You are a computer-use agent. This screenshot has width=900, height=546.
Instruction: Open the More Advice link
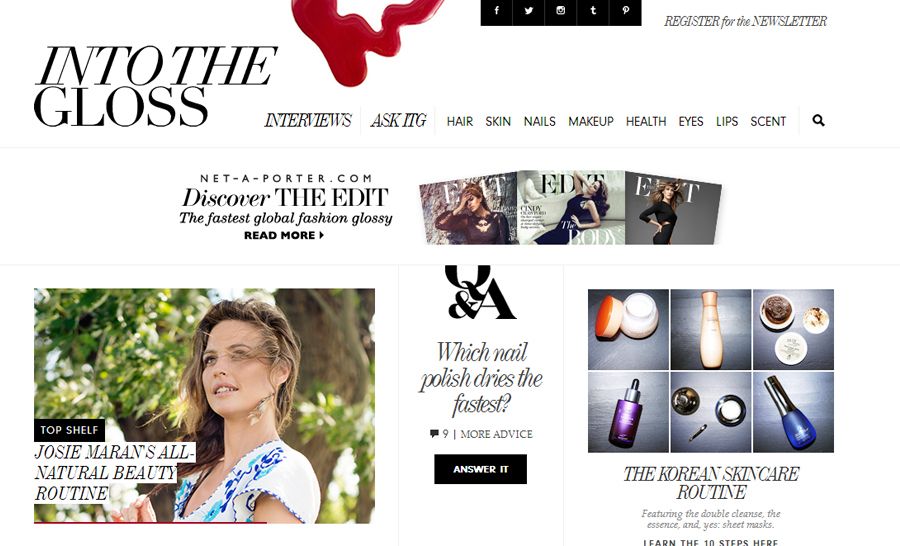(496, 434)
